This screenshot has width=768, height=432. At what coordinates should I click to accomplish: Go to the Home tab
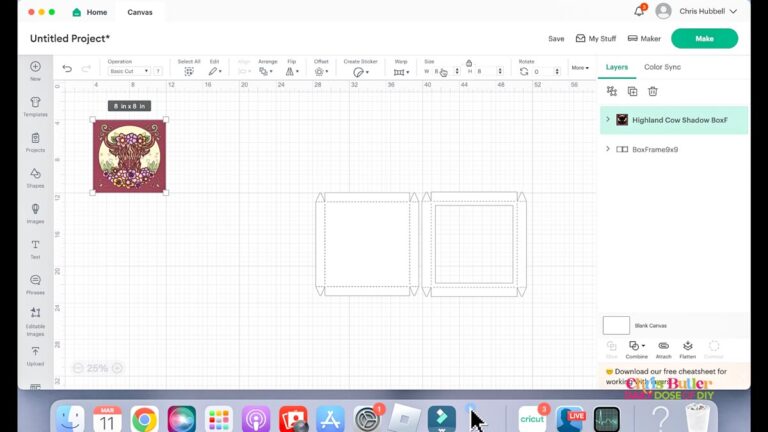89,12
